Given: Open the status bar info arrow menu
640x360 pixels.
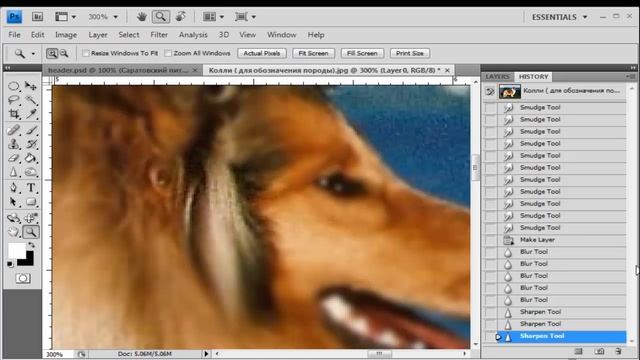Looking at the screenshot, I should pyautogui.click(x=206, y=354).
